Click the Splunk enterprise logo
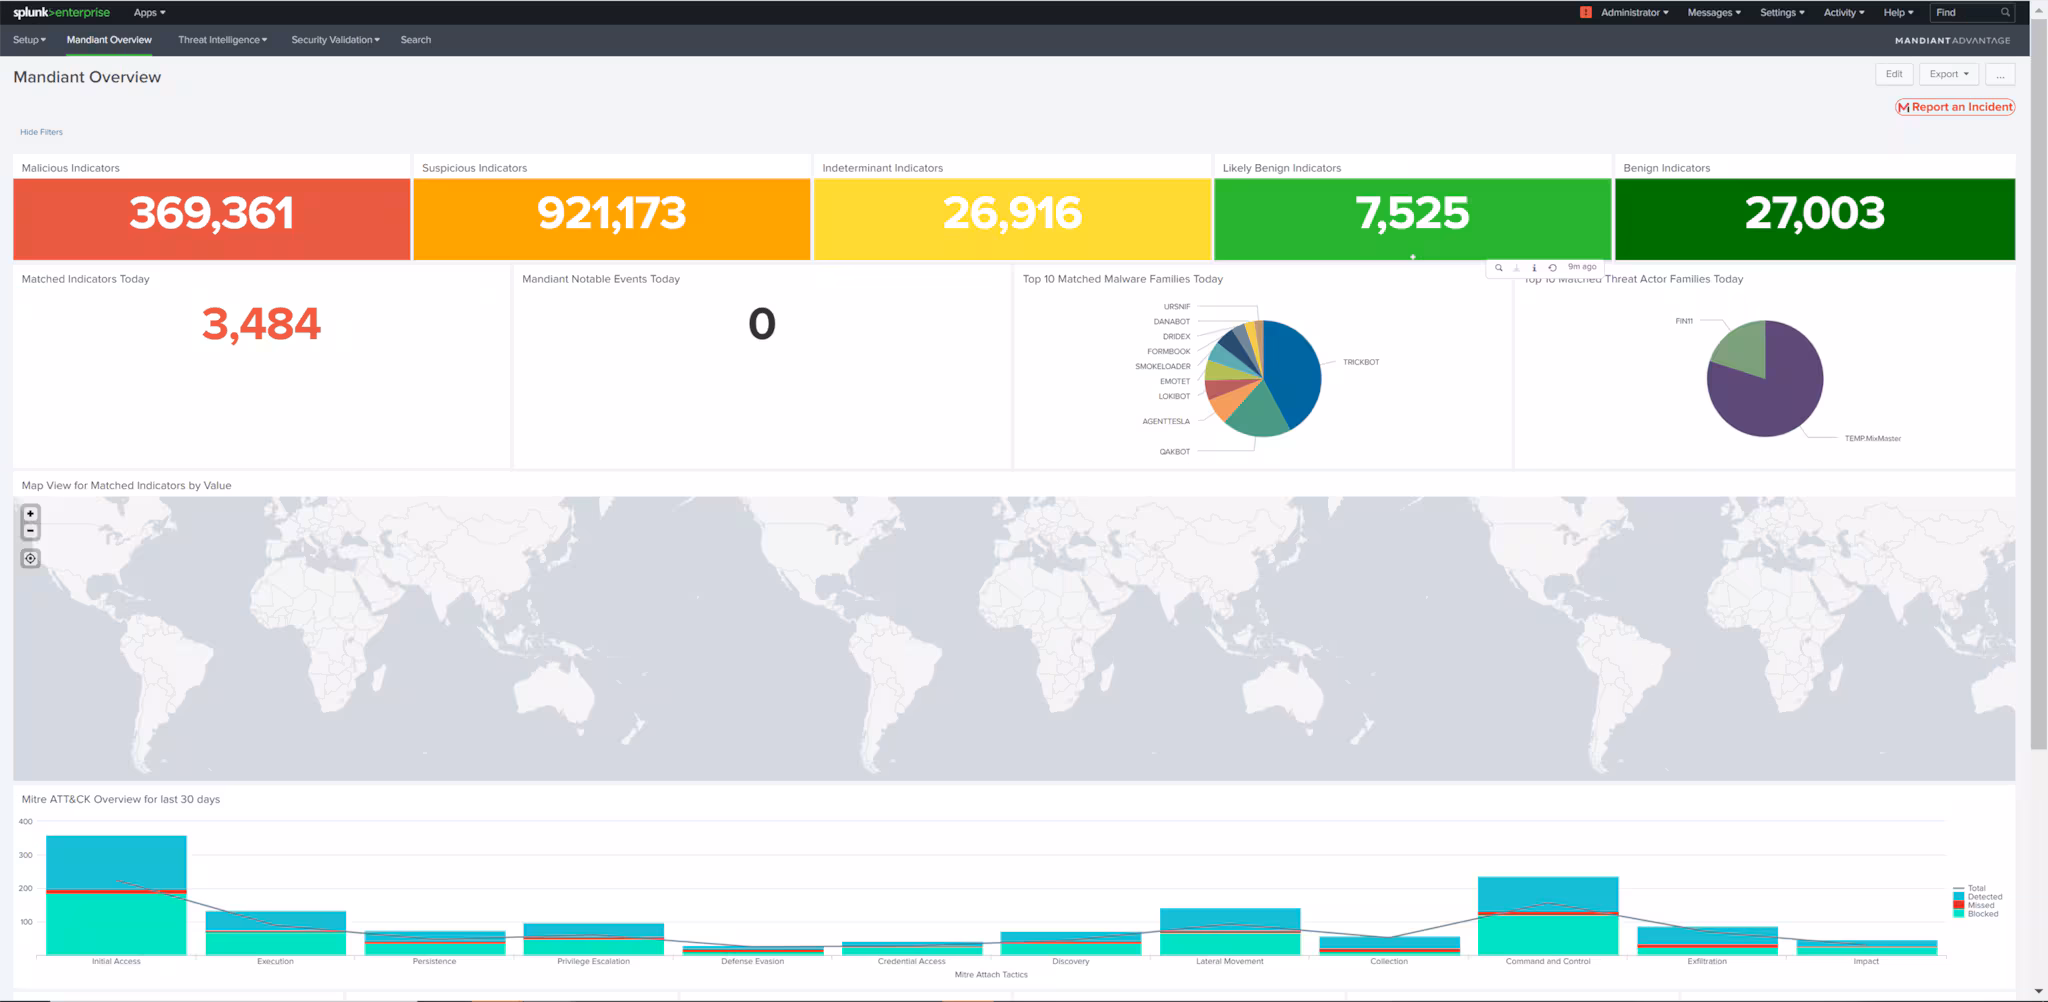The width and height of the screenshot is (2048, 1002). point(61,12)
